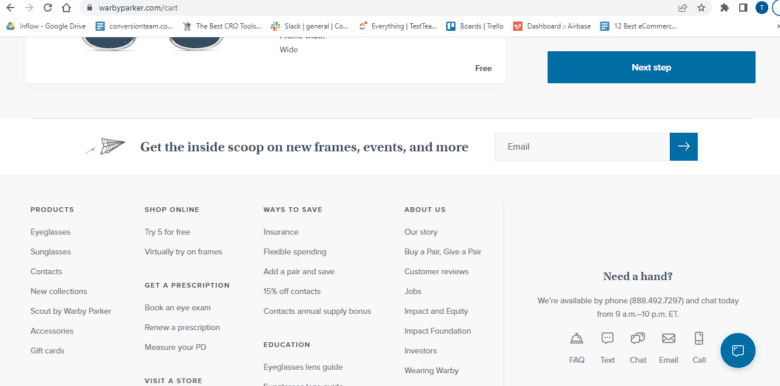Open the 12 Best eCommerce bookmark

[639, 26]
